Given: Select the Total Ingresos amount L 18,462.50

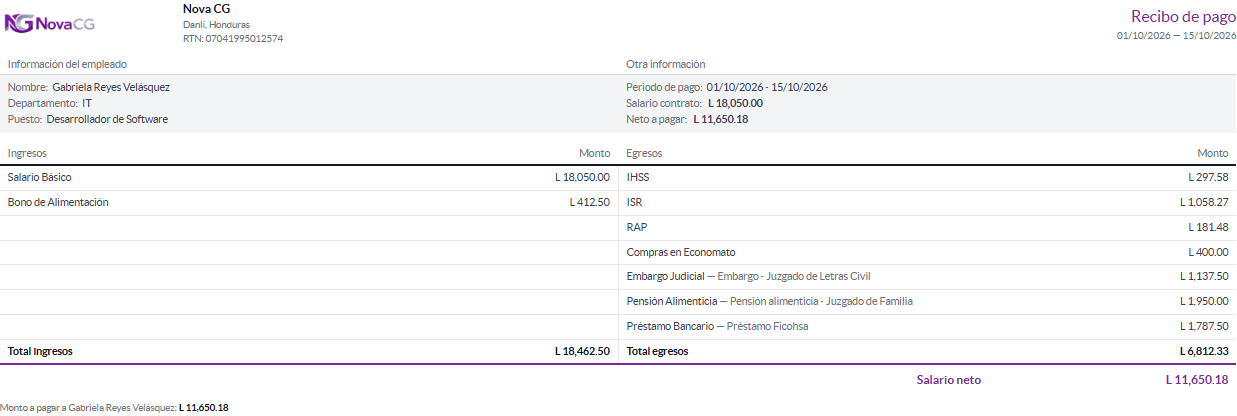Looking at the screenshot, I should [x=582, y=351].
